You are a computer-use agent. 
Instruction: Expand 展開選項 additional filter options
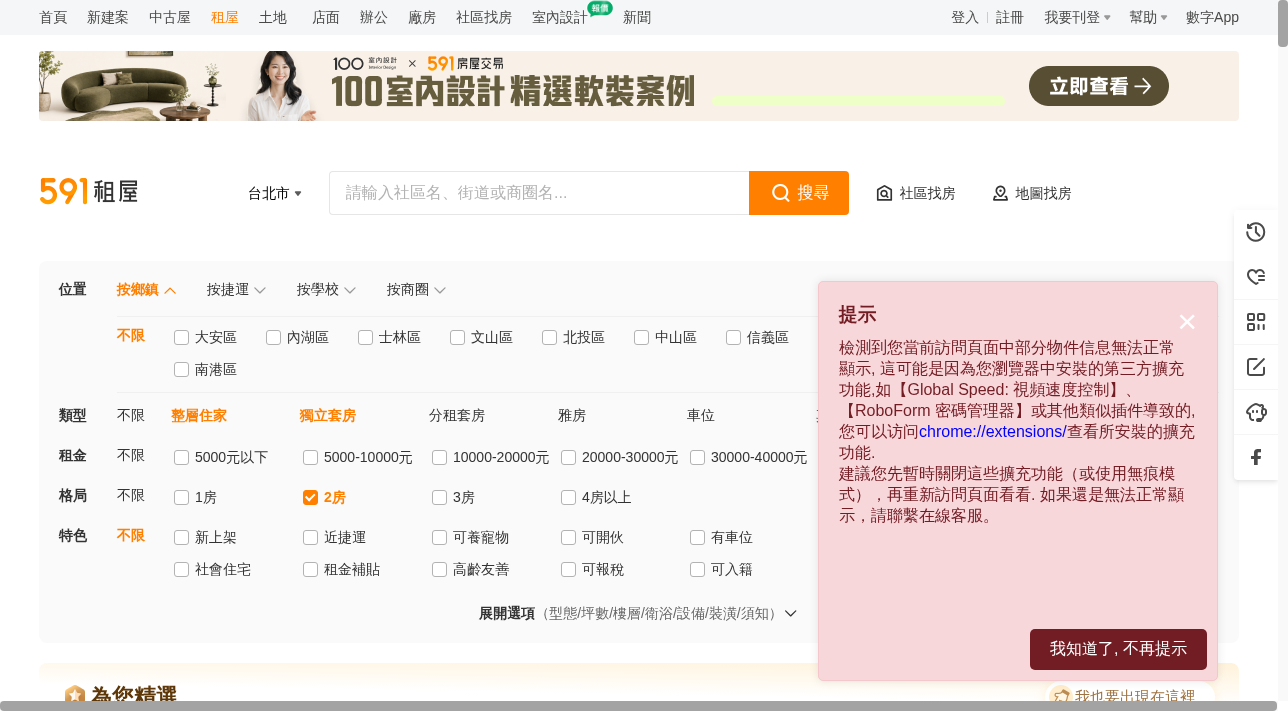[x=638, y=613]
